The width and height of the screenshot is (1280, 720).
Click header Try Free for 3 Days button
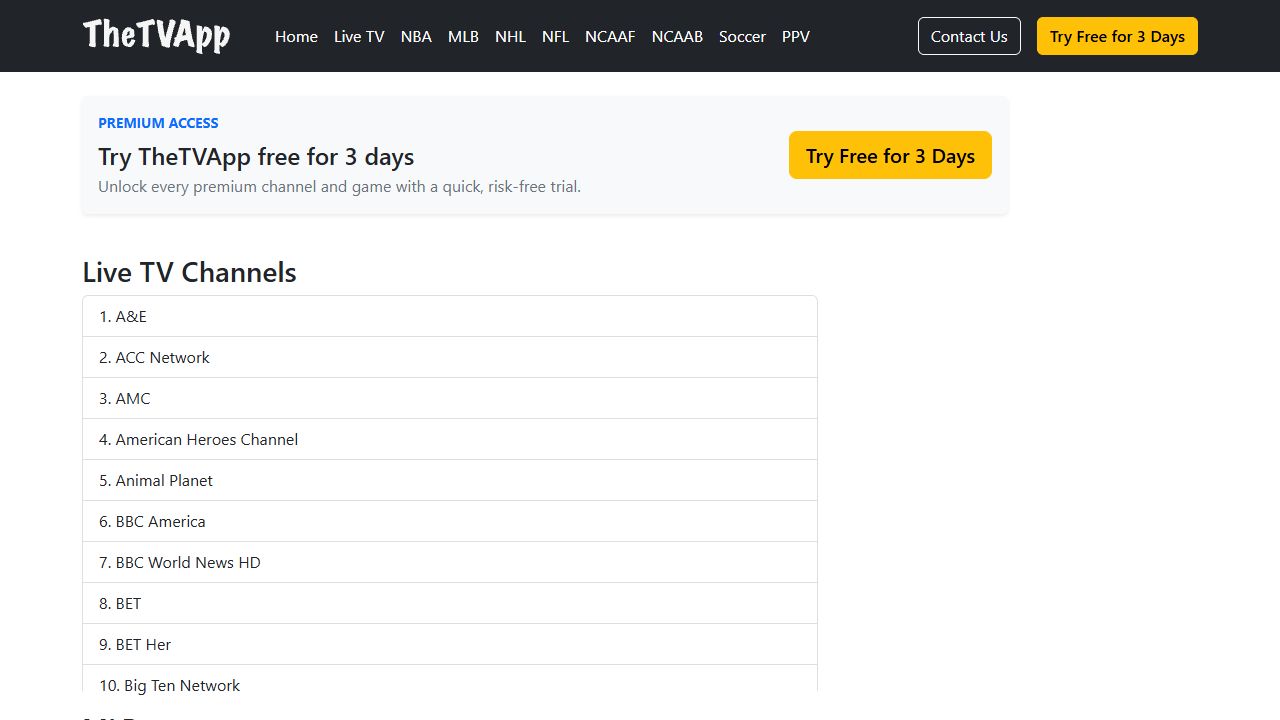click(x=1117, y=36)
